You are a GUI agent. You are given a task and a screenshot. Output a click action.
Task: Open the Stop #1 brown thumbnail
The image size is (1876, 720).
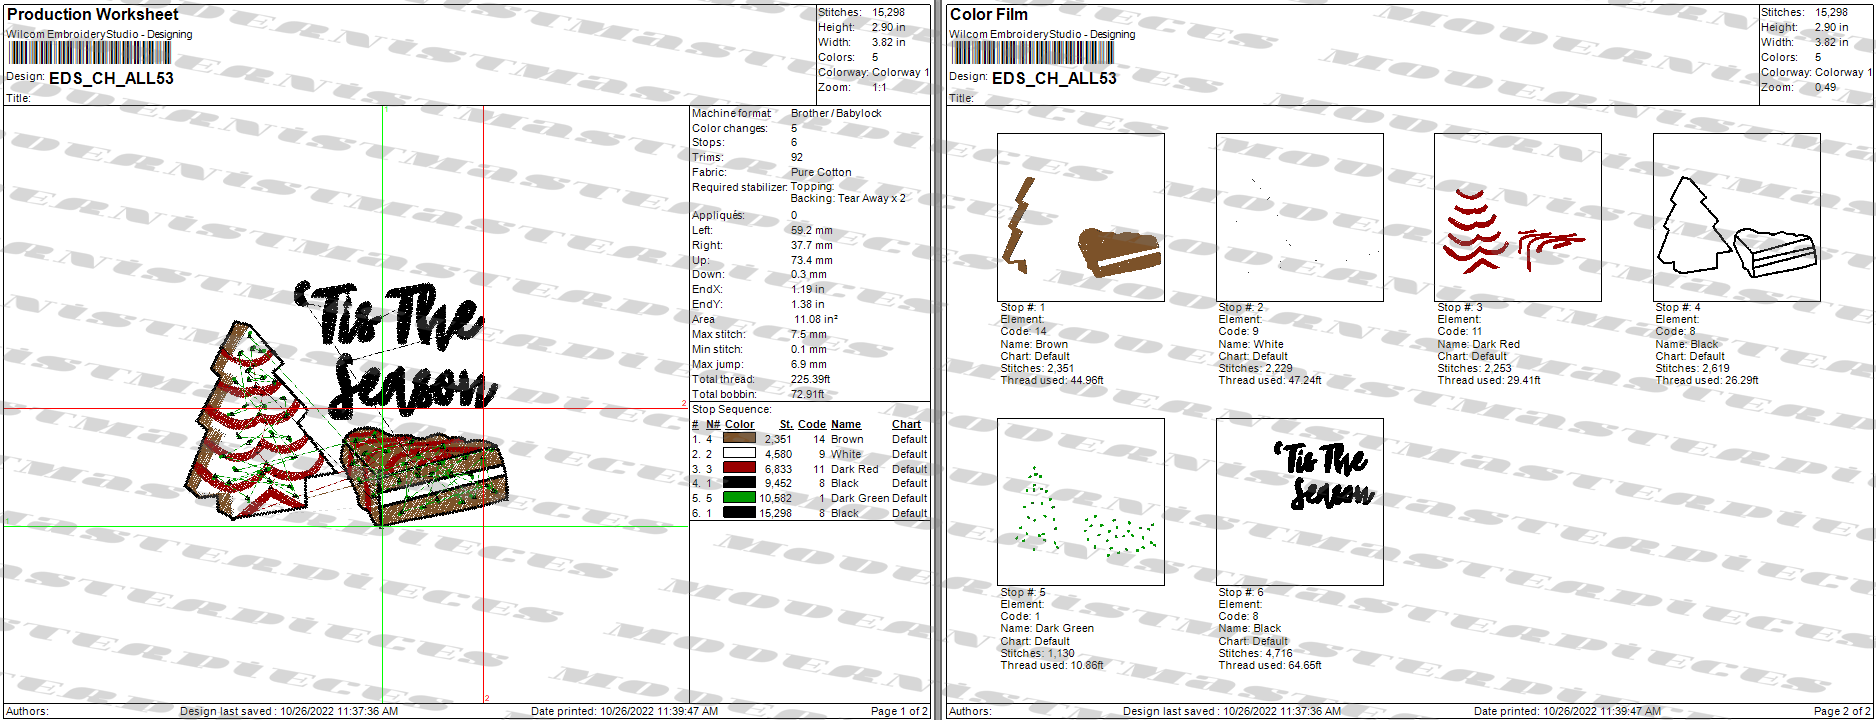1080,218
